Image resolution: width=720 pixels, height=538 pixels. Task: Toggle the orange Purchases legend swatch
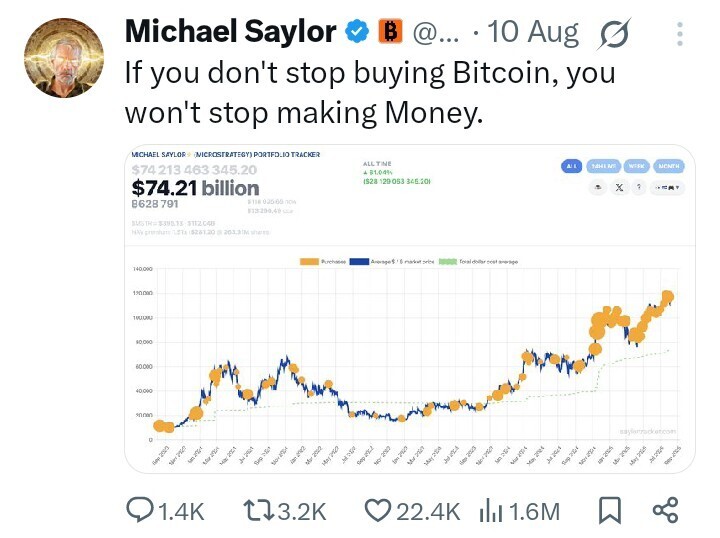pyautogui.click(x=309, y=262)
